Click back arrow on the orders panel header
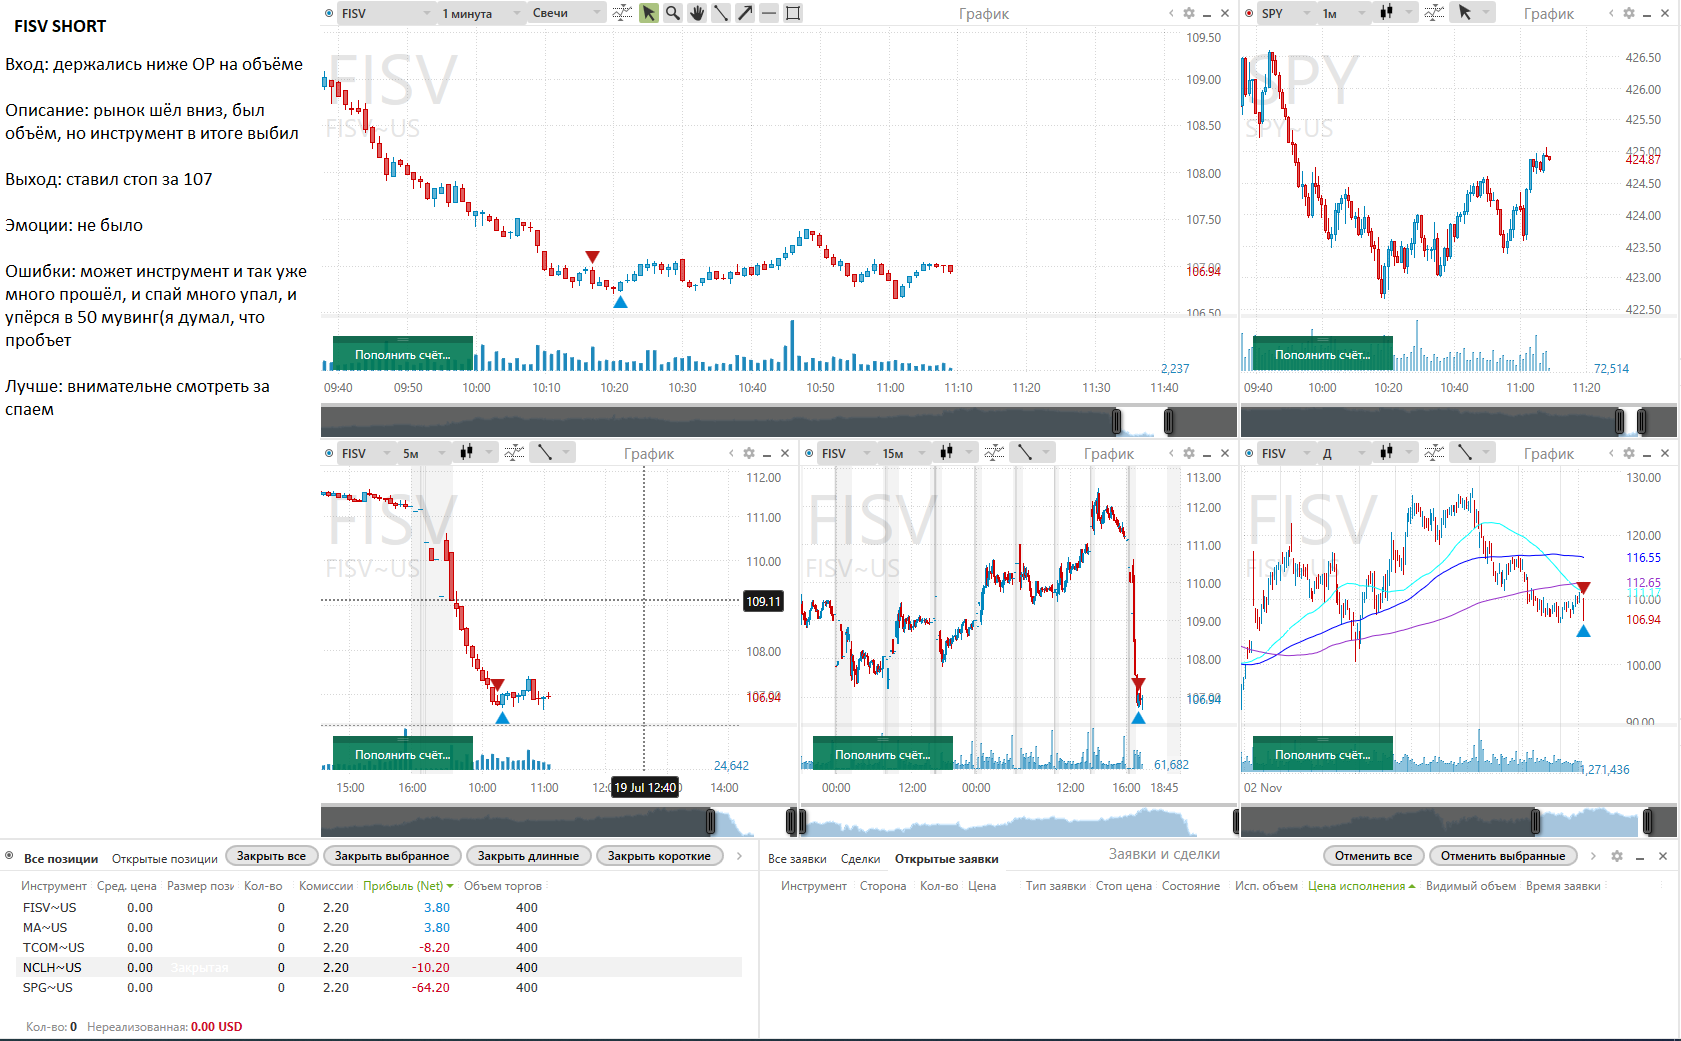Screen dimensions: 1681x1041 [1594, 856]
